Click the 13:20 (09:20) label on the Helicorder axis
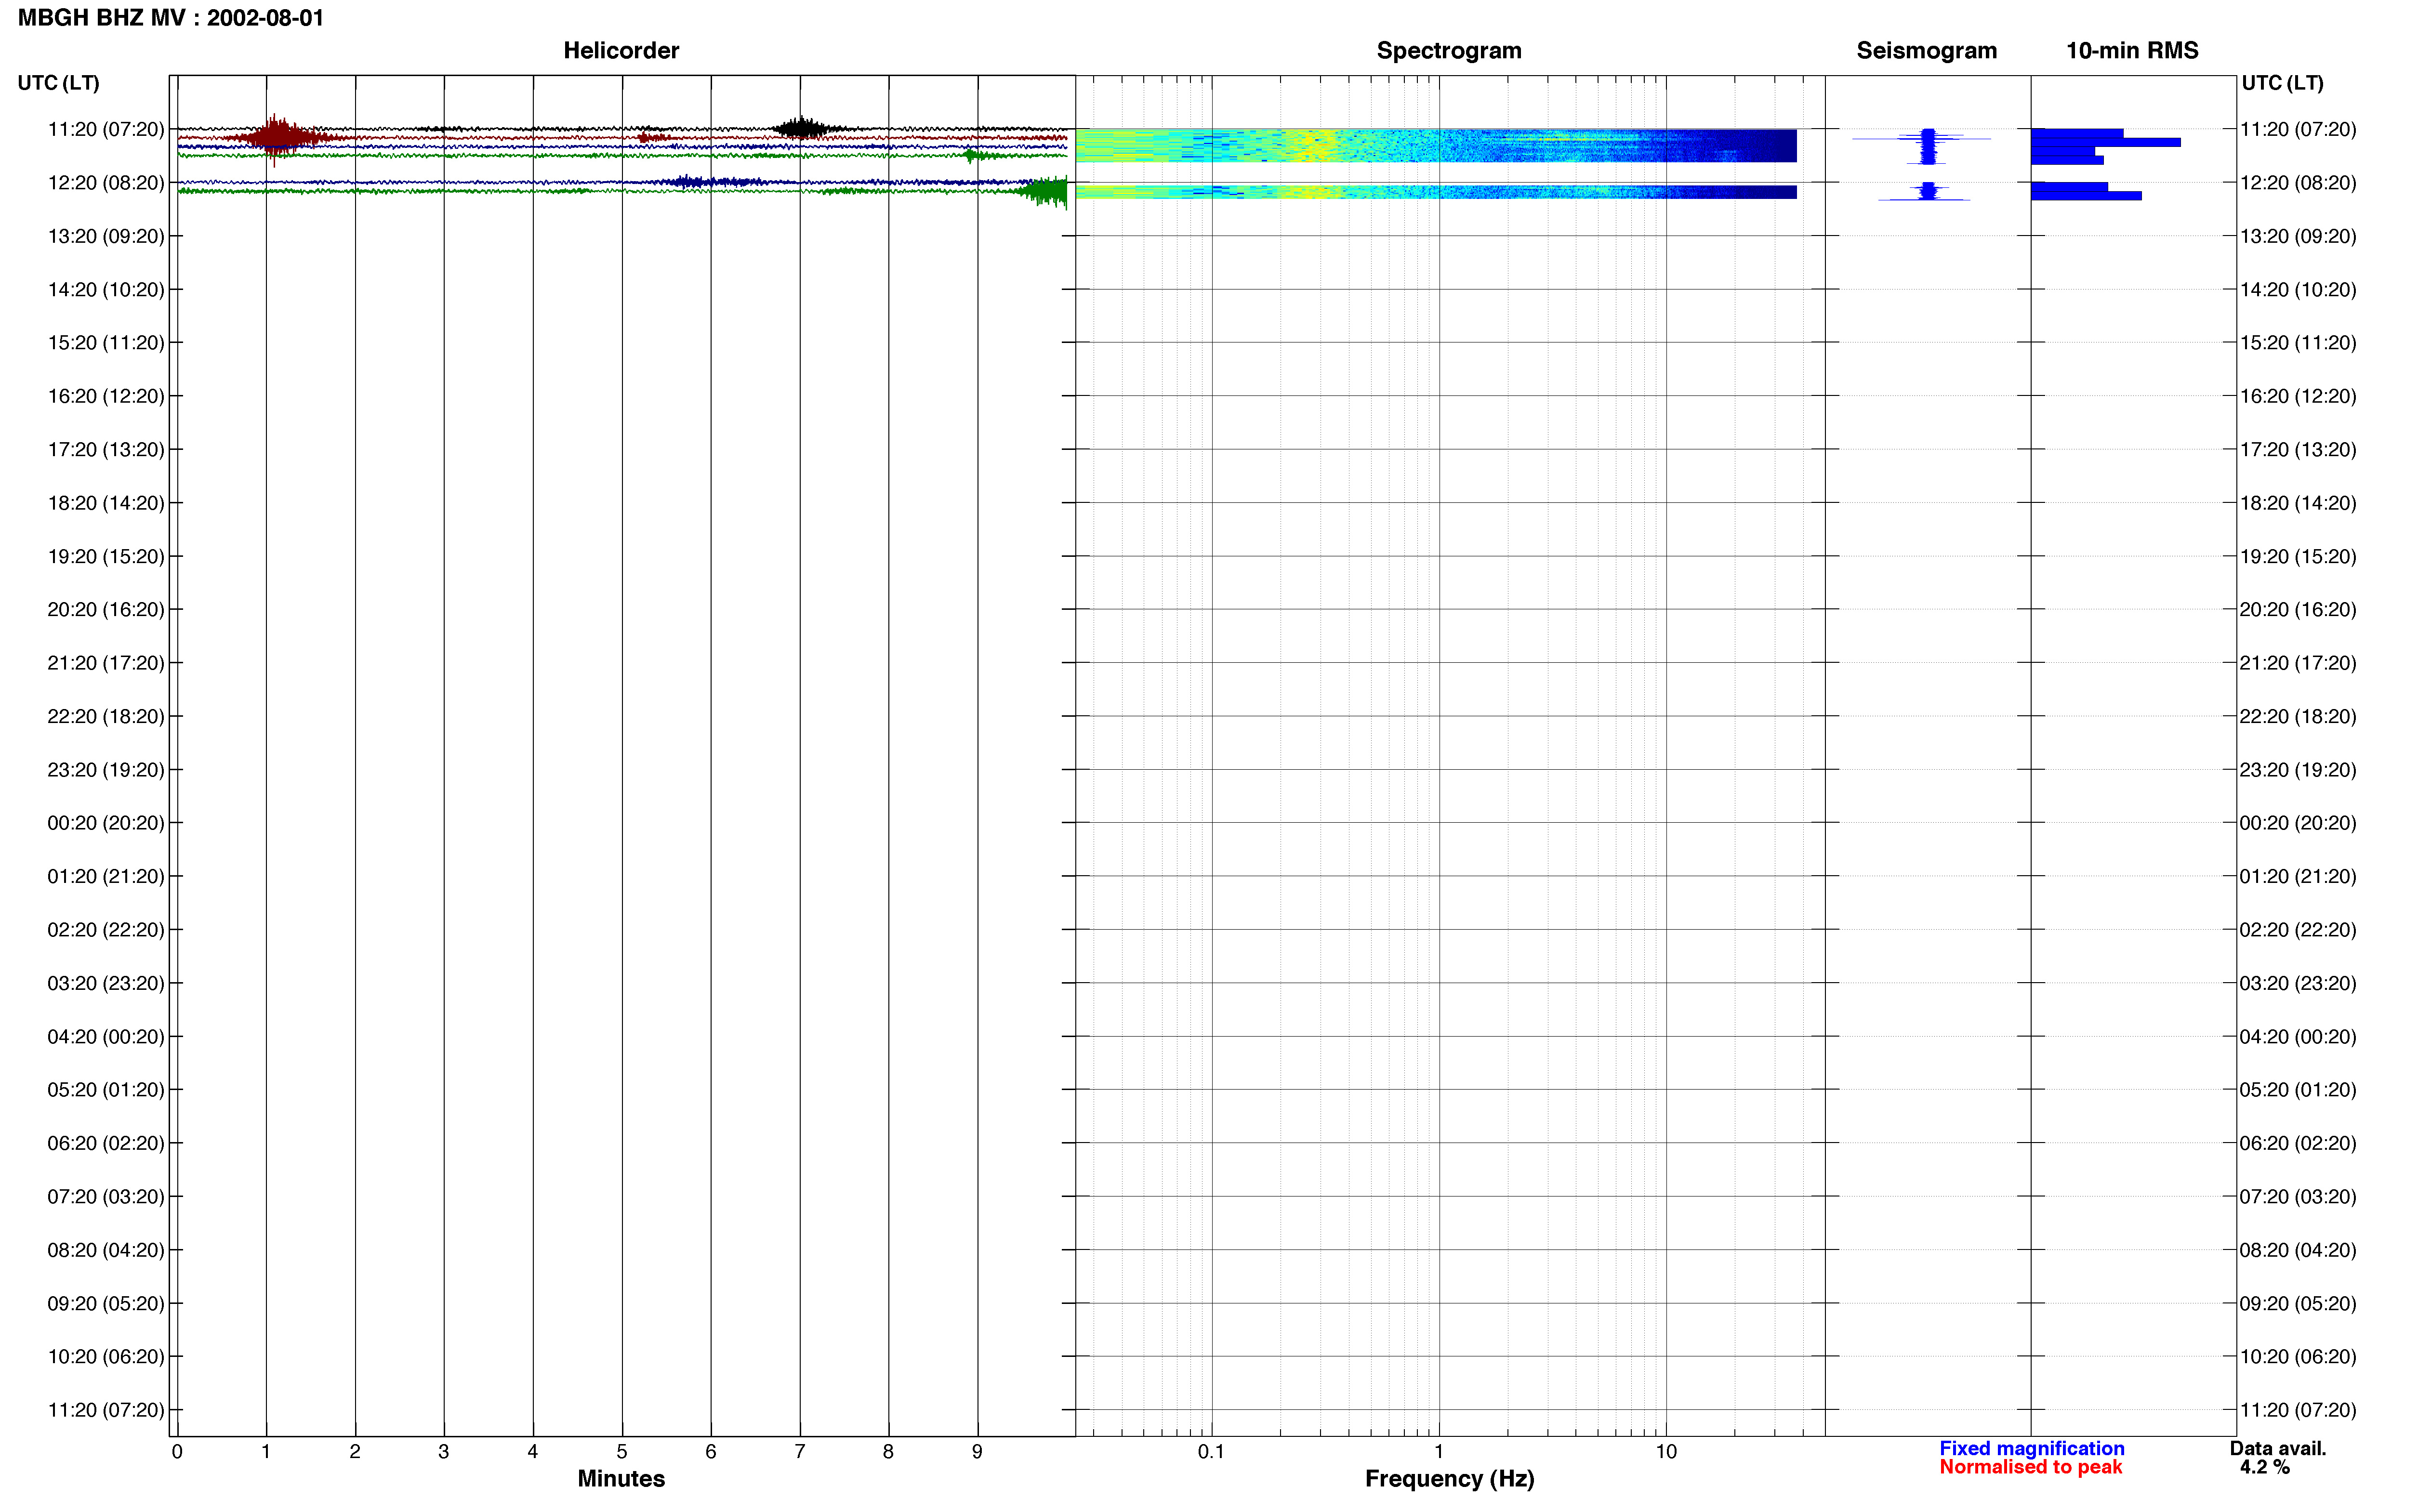2418x1512 pixels. point(106,236)
